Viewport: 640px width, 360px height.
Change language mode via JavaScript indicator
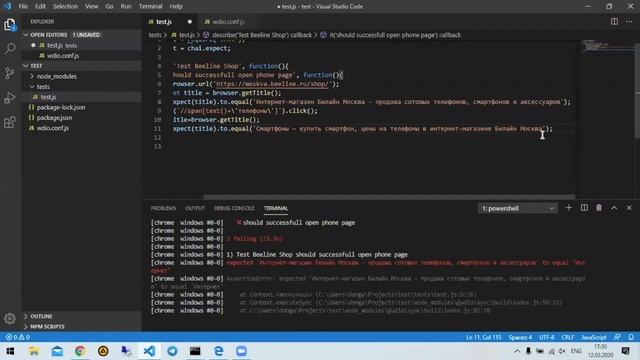click(x=594, y=337)
